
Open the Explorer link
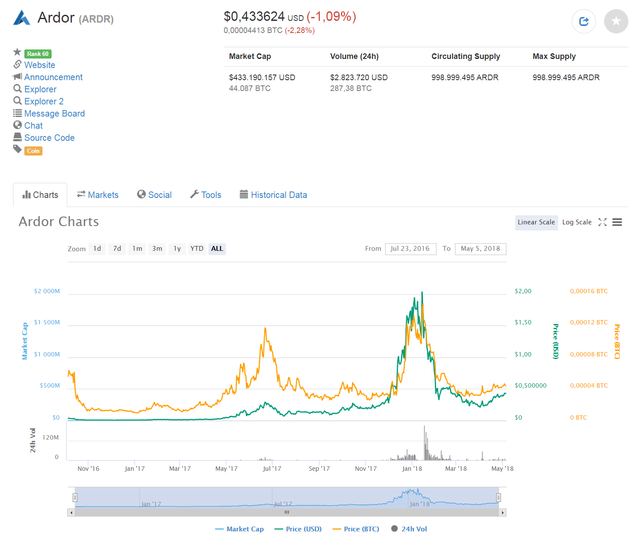pos(40,89)
